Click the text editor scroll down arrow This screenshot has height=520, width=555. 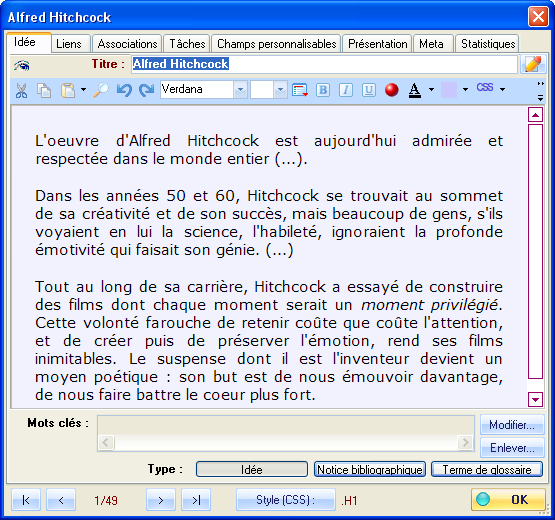pyautogui.click(x=536, y=400)
